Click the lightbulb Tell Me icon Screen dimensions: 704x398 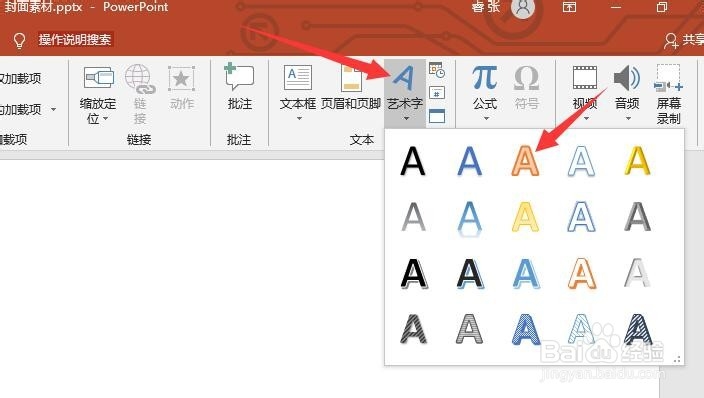point(19,40)
